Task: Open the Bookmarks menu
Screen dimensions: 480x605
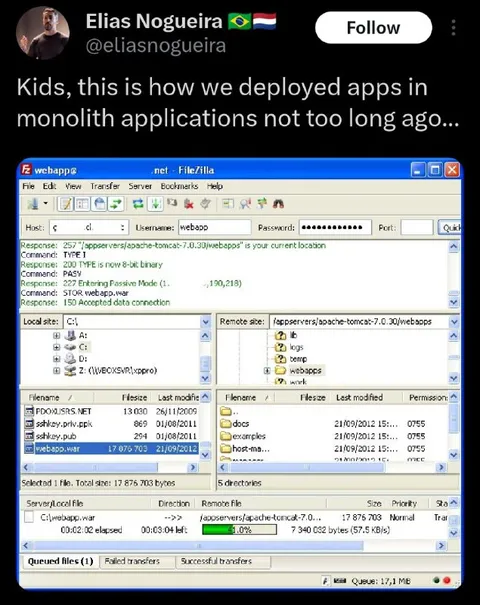Action: pyautogui.click(x=179, y=186)
